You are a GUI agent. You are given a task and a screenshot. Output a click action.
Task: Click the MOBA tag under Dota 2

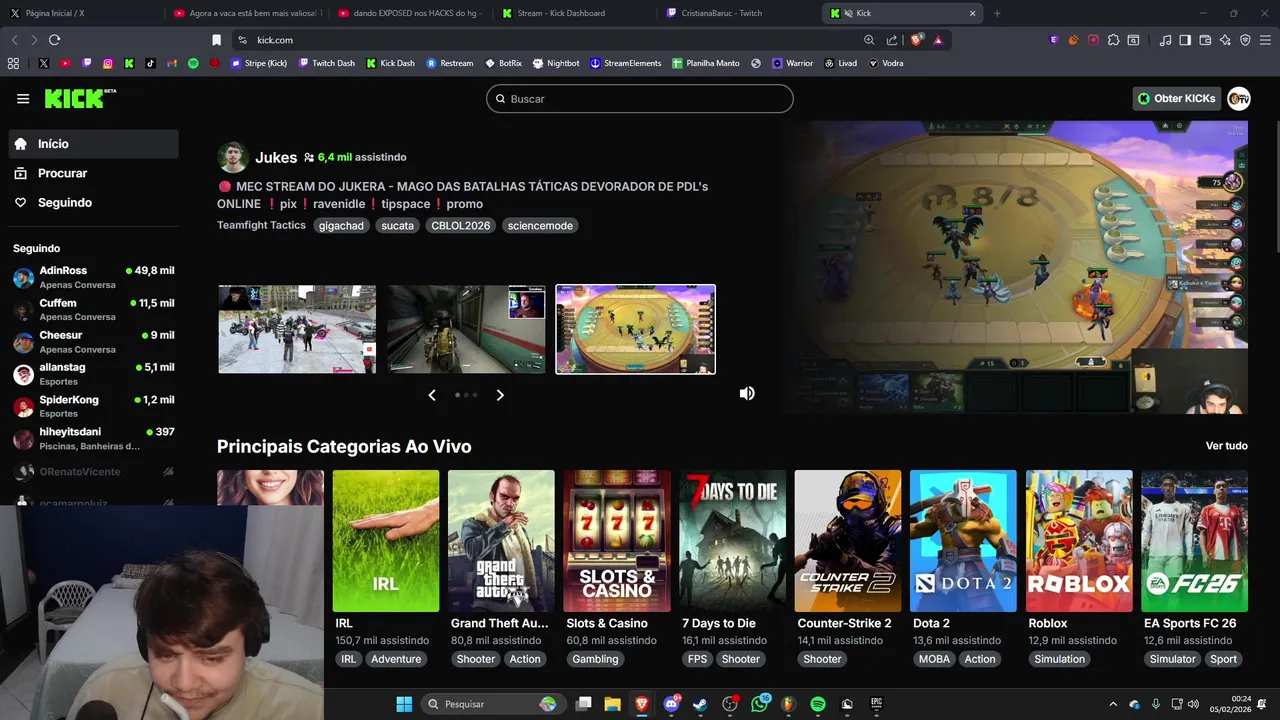[x=935, y=659]
